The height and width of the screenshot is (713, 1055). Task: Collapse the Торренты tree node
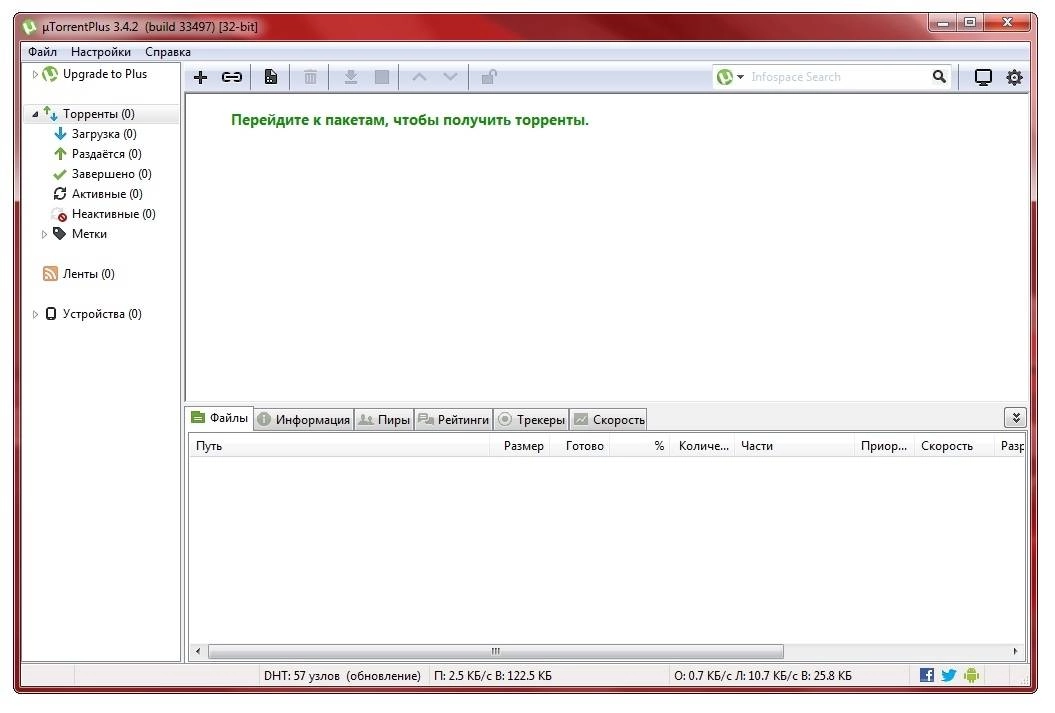coord(35,114)
